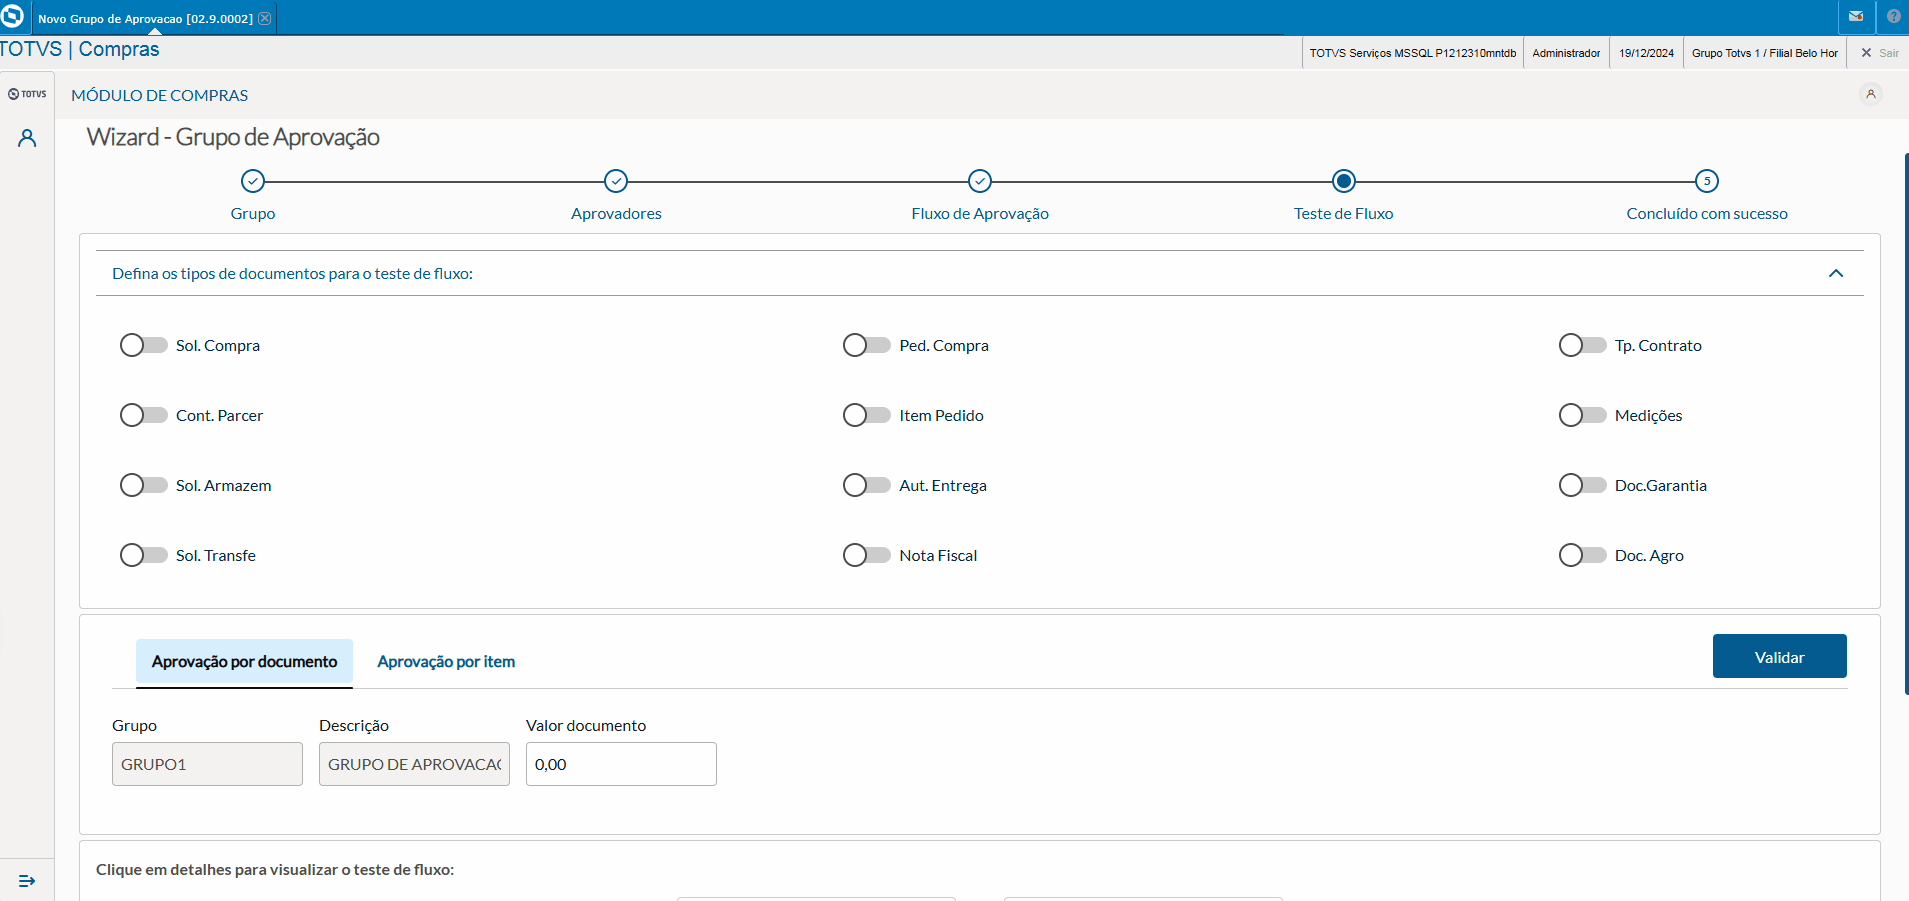This screenshot has height=901, width=1909.
Task: Click the Descrição field
Action: click(x=414, y=764)
